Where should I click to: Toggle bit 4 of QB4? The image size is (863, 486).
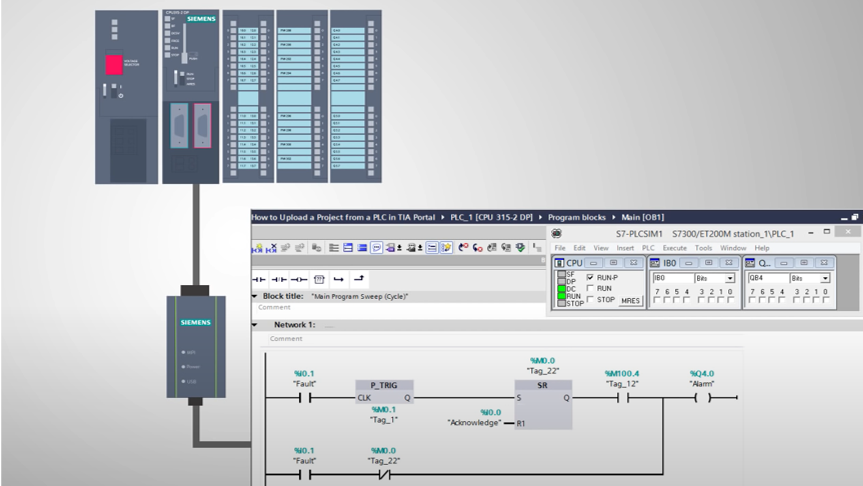782,300
